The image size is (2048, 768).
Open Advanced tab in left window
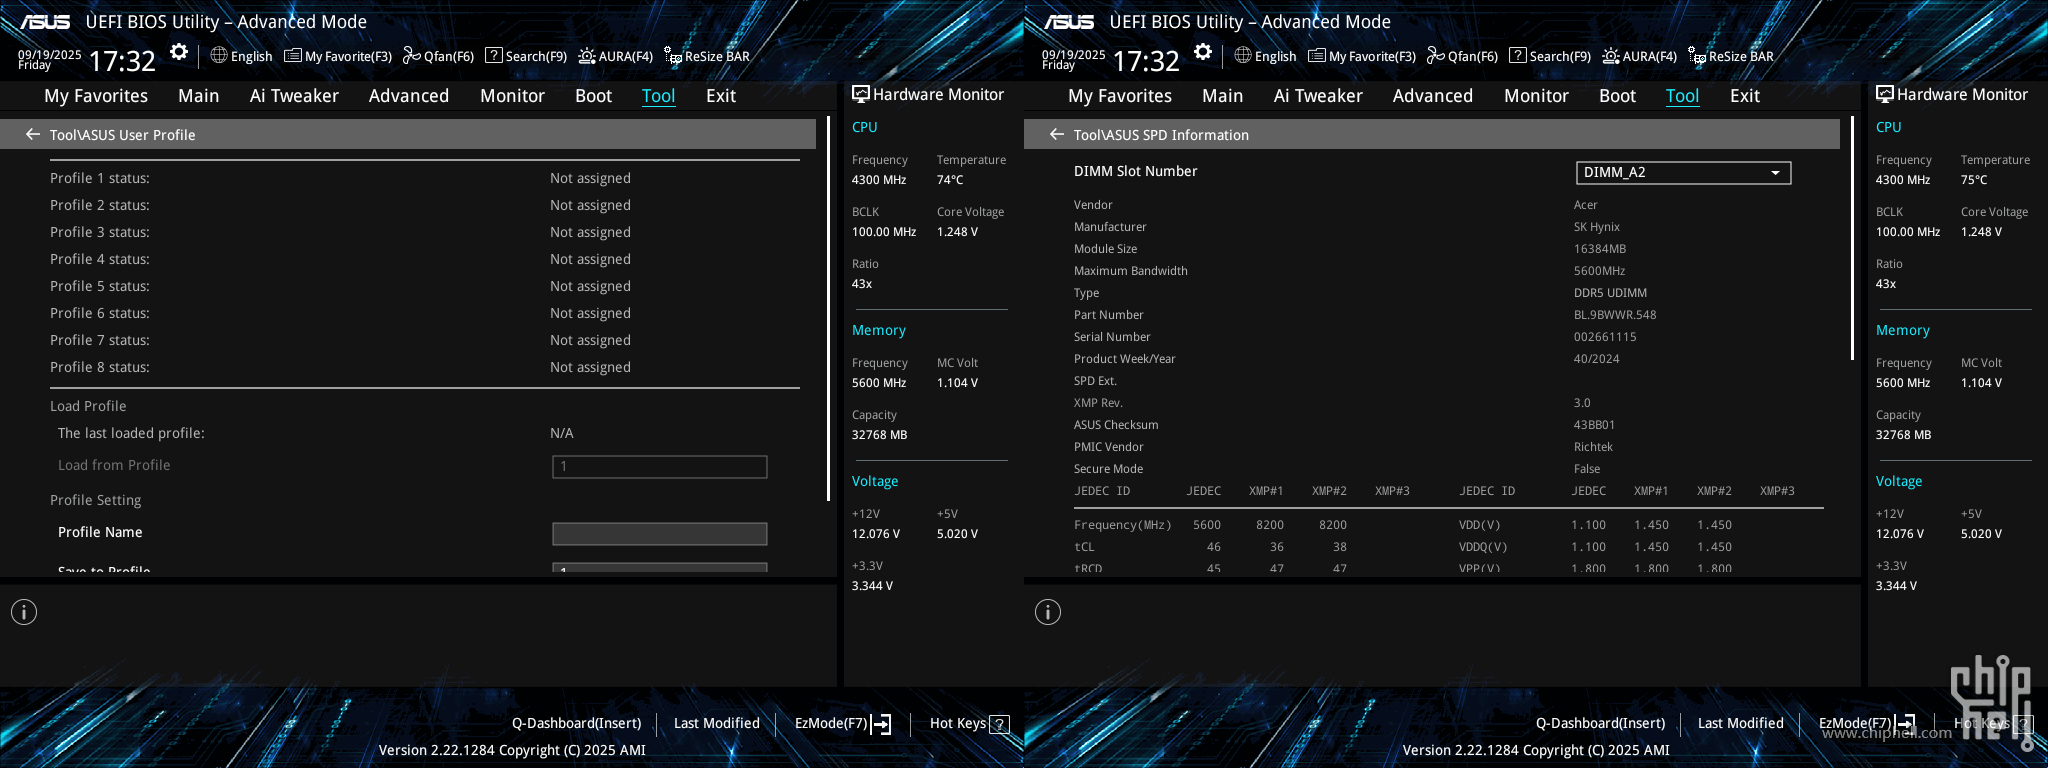point(409,96)
